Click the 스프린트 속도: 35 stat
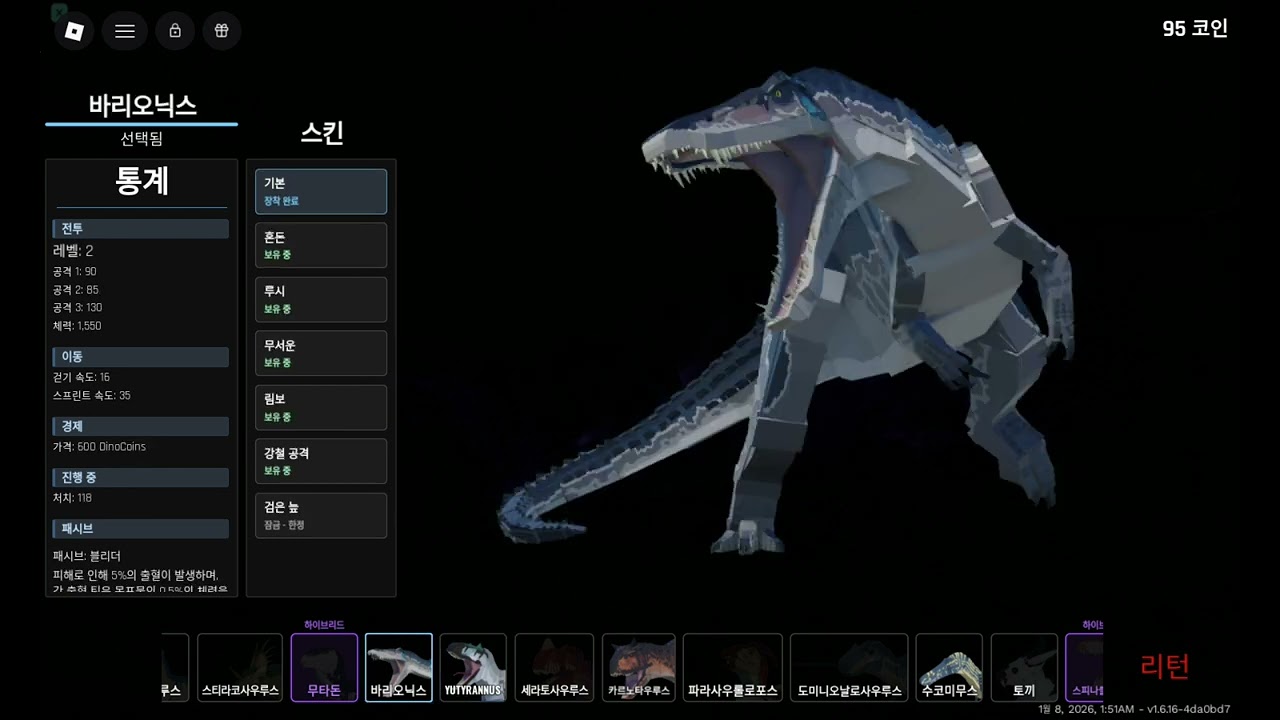 [x=92, y=396]
